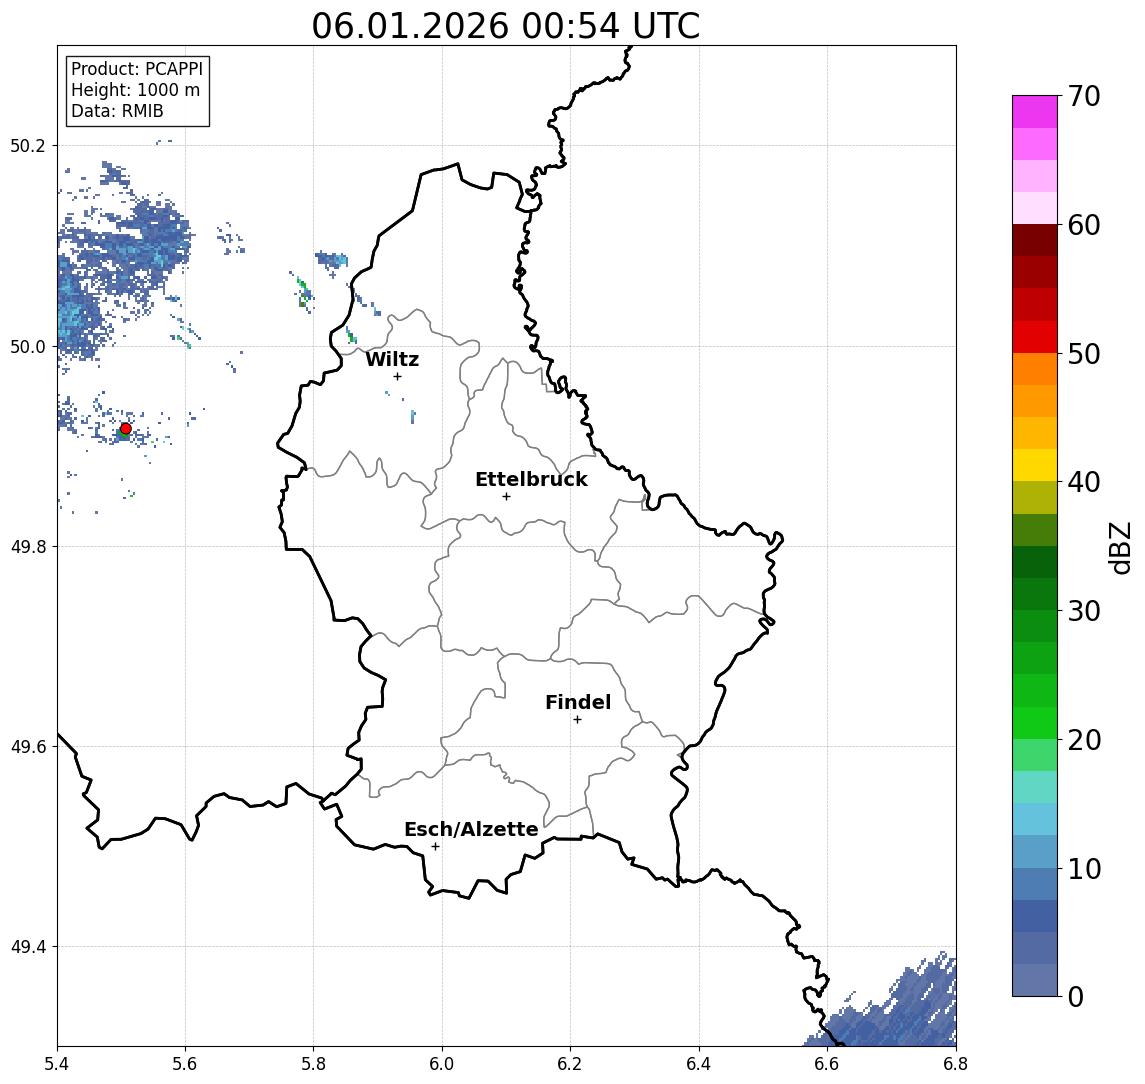This screenshot has height=1084, width=1145.
Task: Click the 60 tick label on colorbar
Action: click(x=1084, y=226)
